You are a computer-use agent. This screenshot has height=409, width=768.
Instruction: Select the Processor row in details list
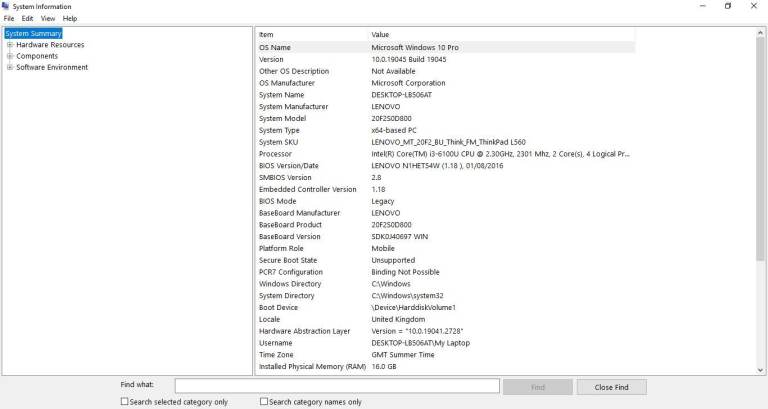pyautogui.click(x=445, y=154)
